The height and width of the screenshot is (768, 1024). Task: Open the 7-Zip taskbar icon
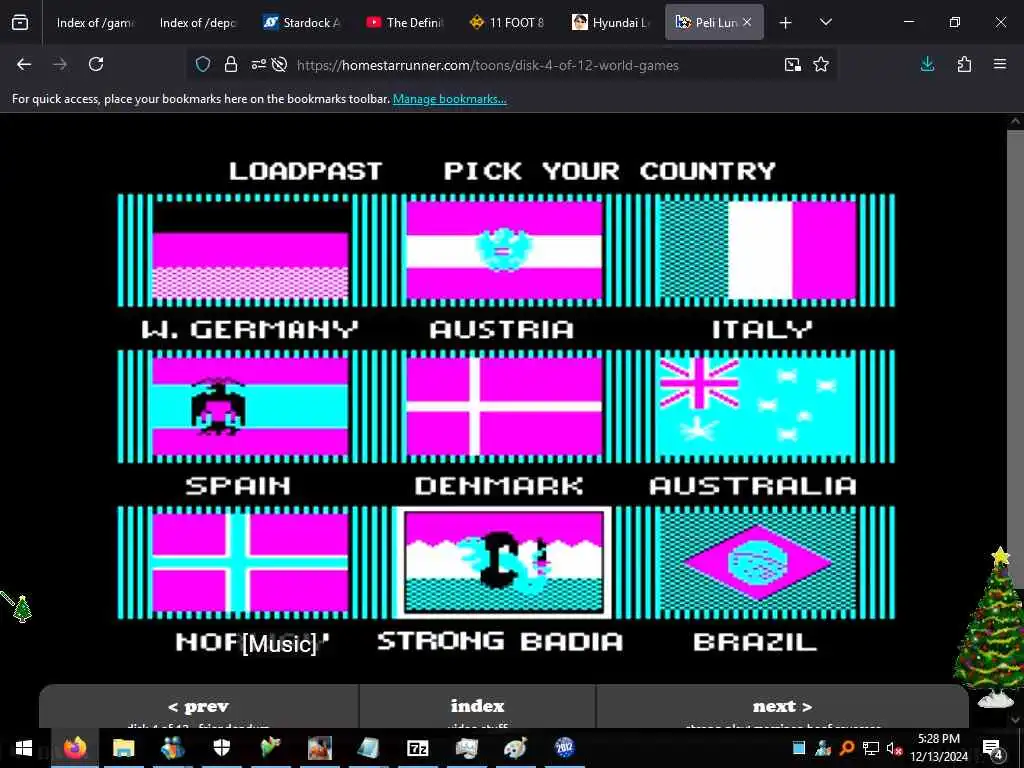pyautogui.click(x=417, y=748)
